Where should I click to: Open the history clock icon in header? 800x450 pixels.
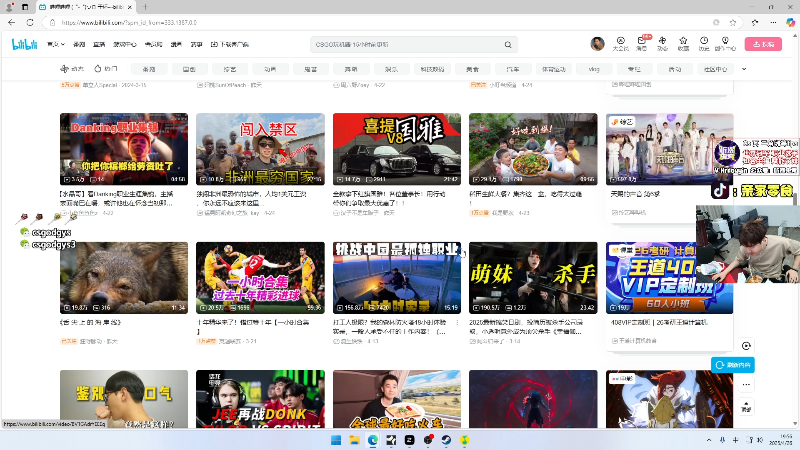[704, 44]
